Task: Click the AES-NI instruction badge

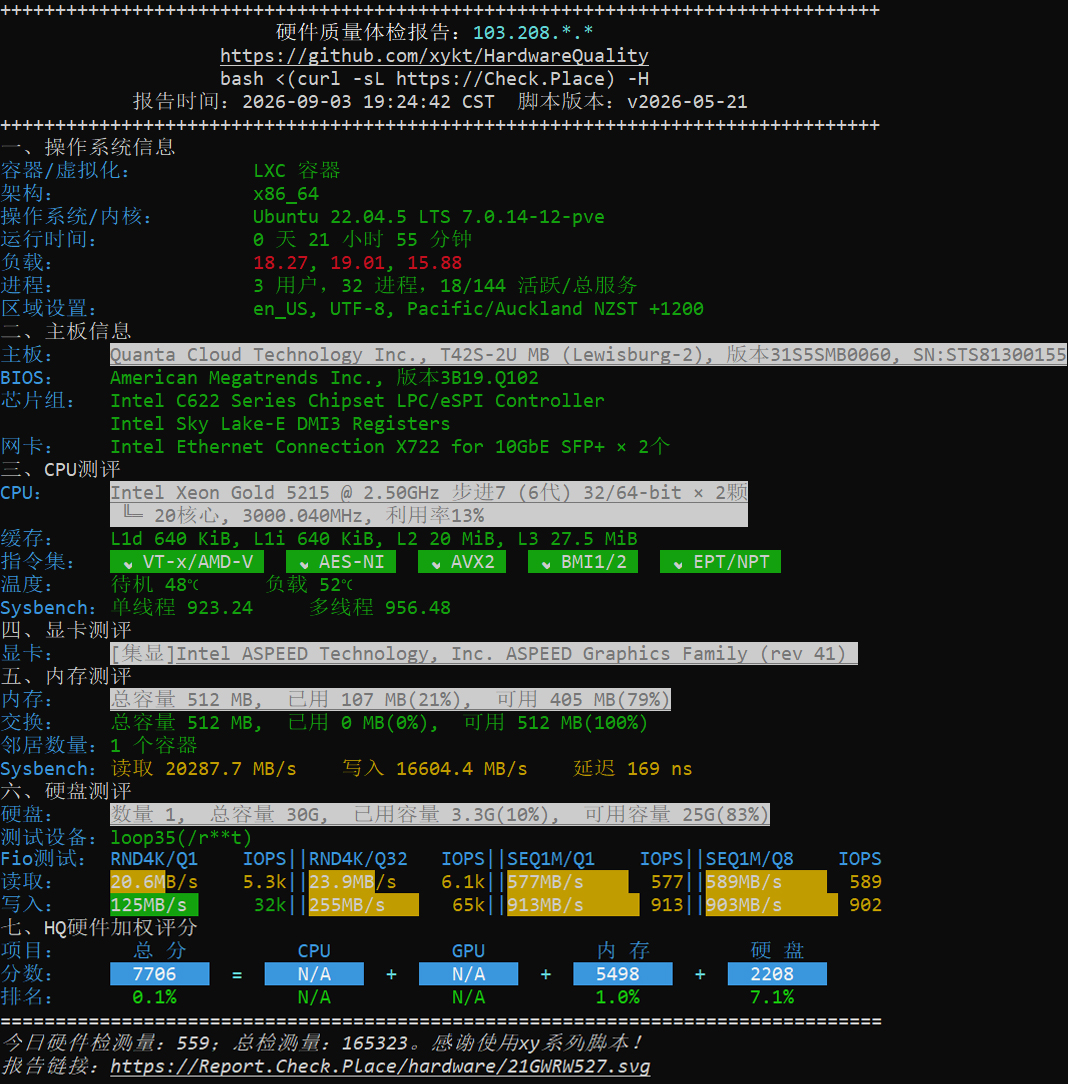Action: point(341,561)
